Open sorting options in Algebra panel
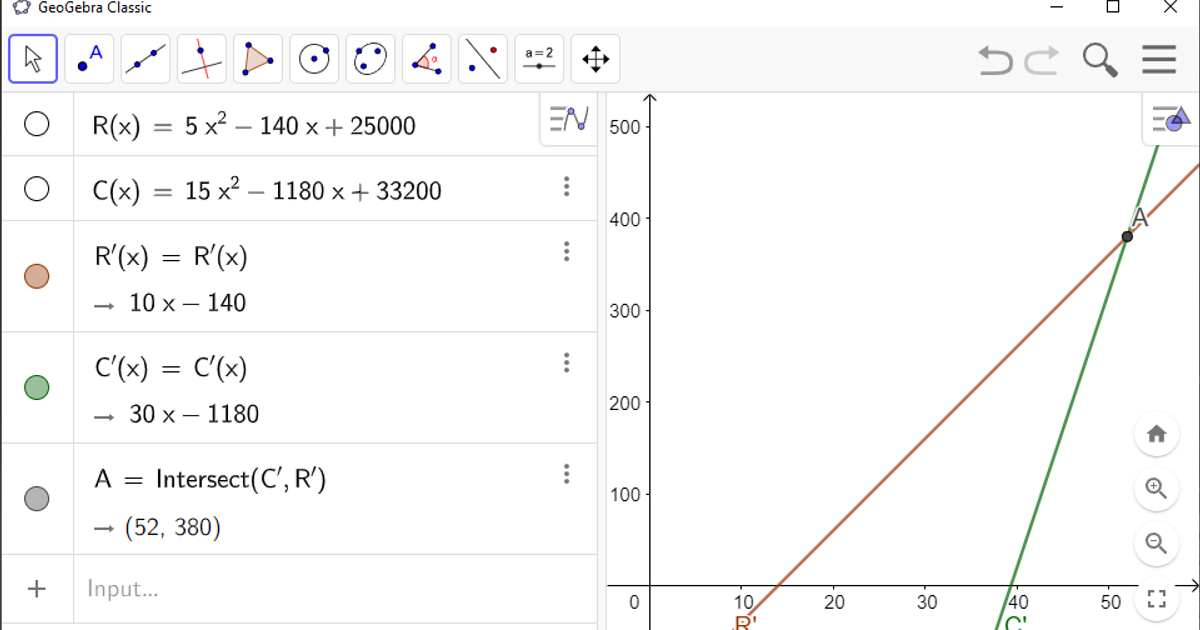 pos(566,118)
